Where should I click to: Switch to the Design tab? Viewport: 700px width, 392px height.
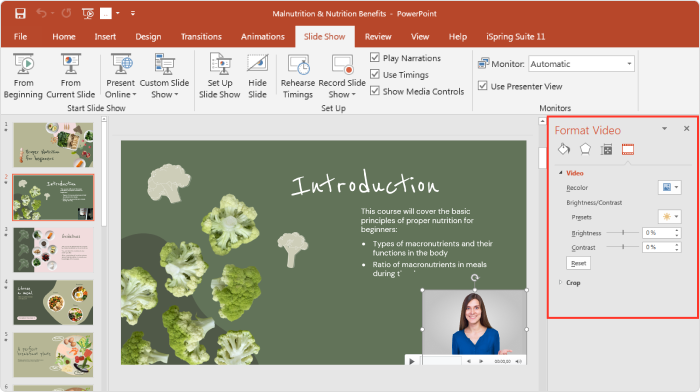148,37
